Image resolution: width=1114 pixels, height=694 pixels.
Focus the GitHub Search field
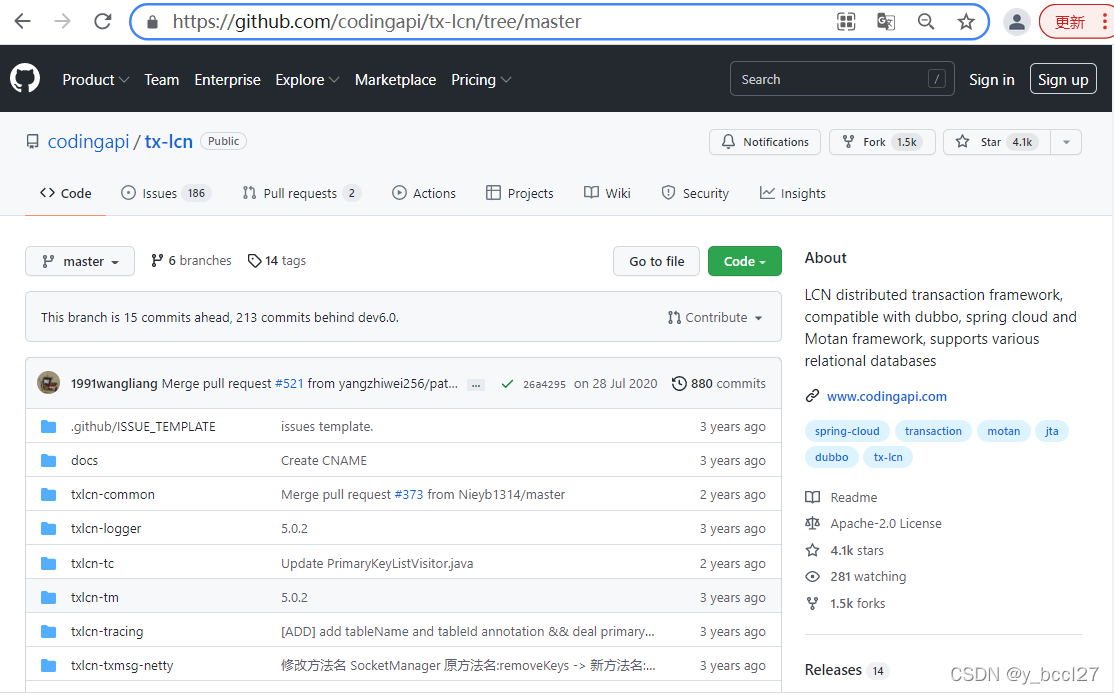[842, 79]
